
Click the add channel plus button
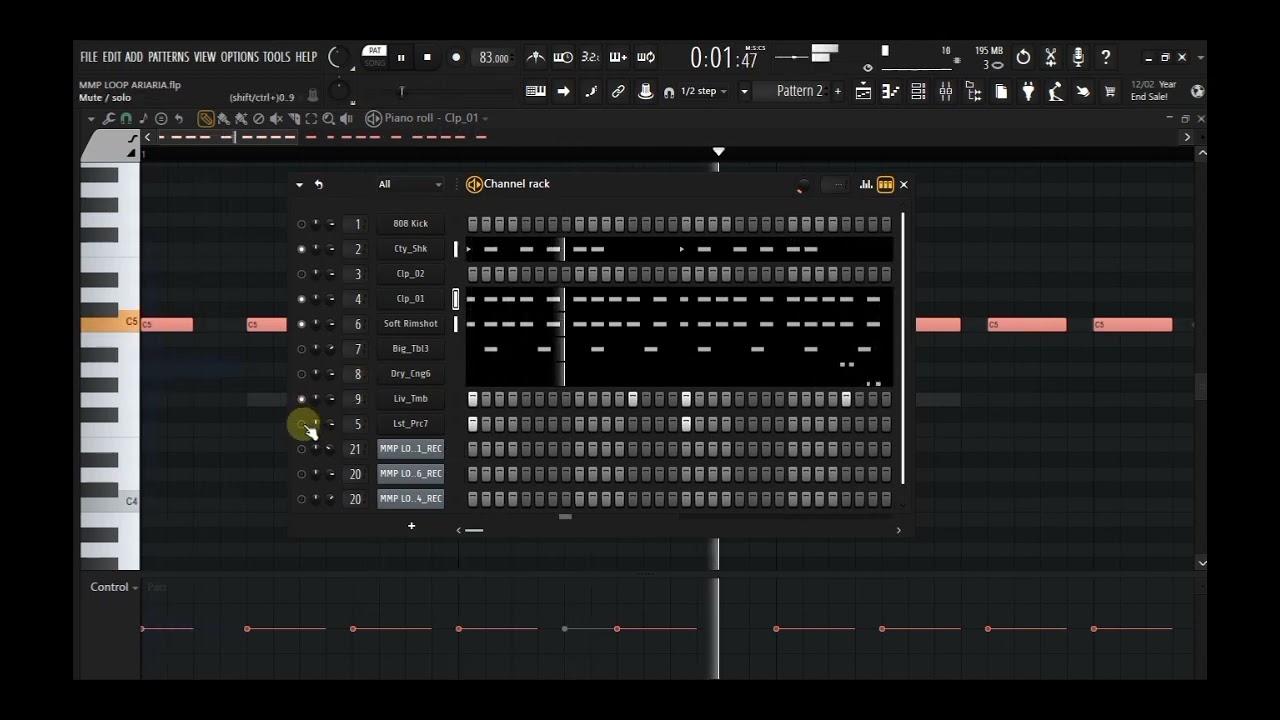[411, 525]
